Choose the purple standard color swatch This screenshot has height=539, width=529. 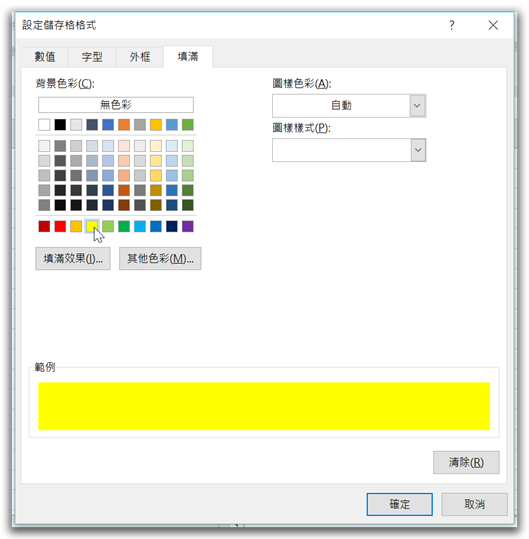[188, 226]
